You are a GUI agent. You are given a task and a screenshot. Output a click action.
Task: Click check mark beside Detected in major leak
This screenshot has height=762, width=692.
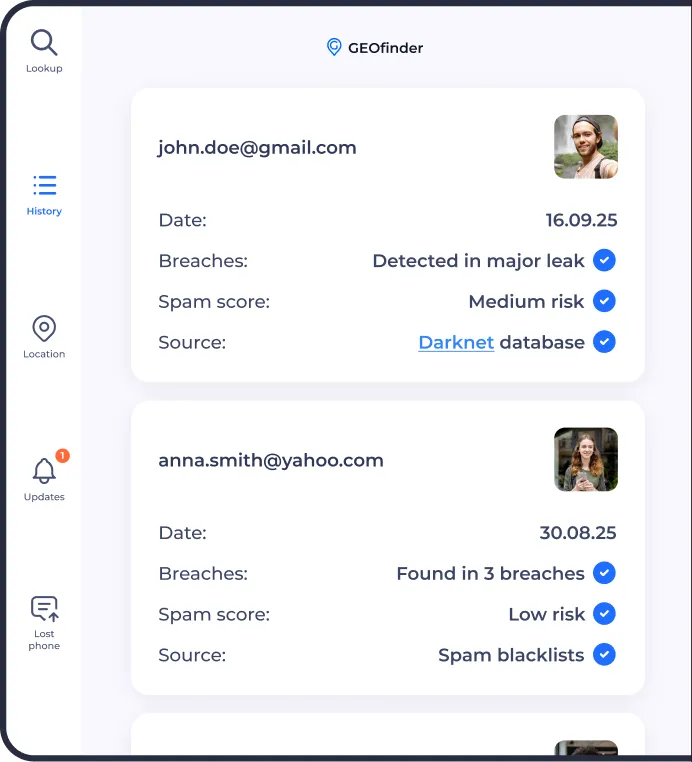[604, 260]
